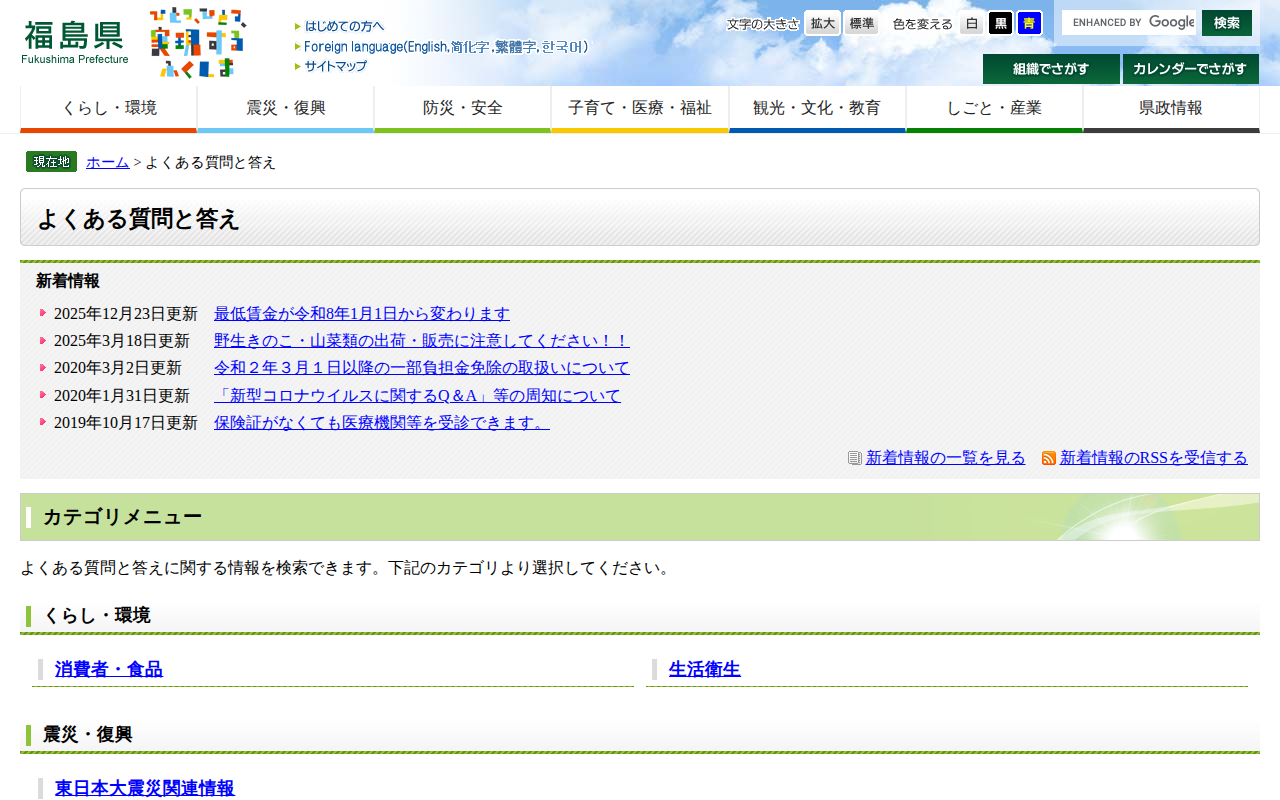Click 新着情報のRSSを受信する link
Image resolution: width=1280 pixels, height=800 pixels.
coord(1154,458)
